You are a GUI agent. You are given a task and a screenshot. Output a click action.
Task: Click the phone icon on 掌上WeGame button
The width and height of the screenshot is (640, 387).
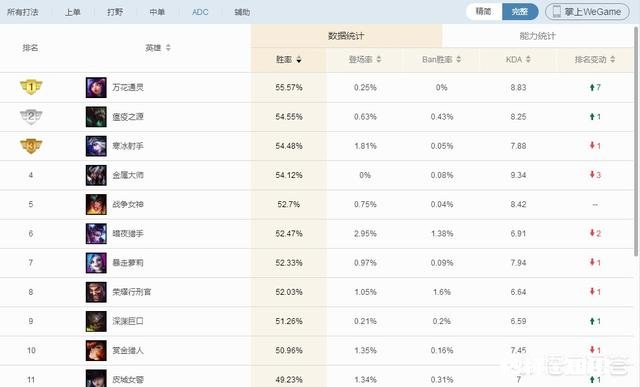coord(556,12)
